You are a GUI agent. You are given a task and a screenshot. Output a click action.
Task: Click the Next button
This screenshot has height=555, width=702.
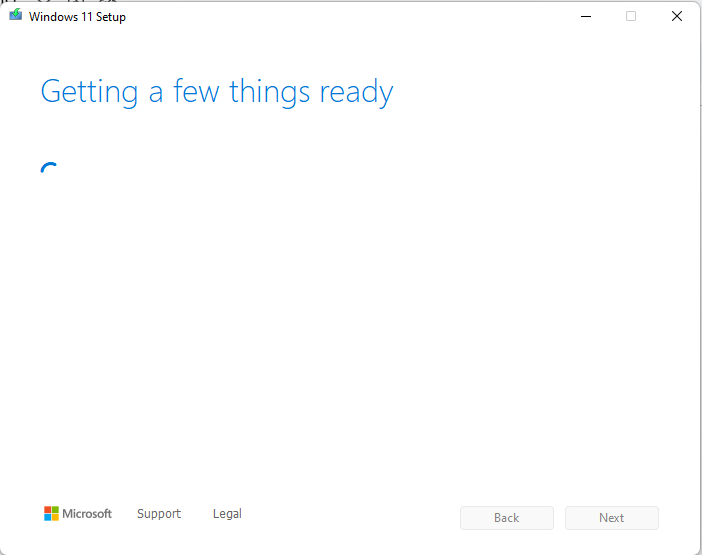coord(612,518)
